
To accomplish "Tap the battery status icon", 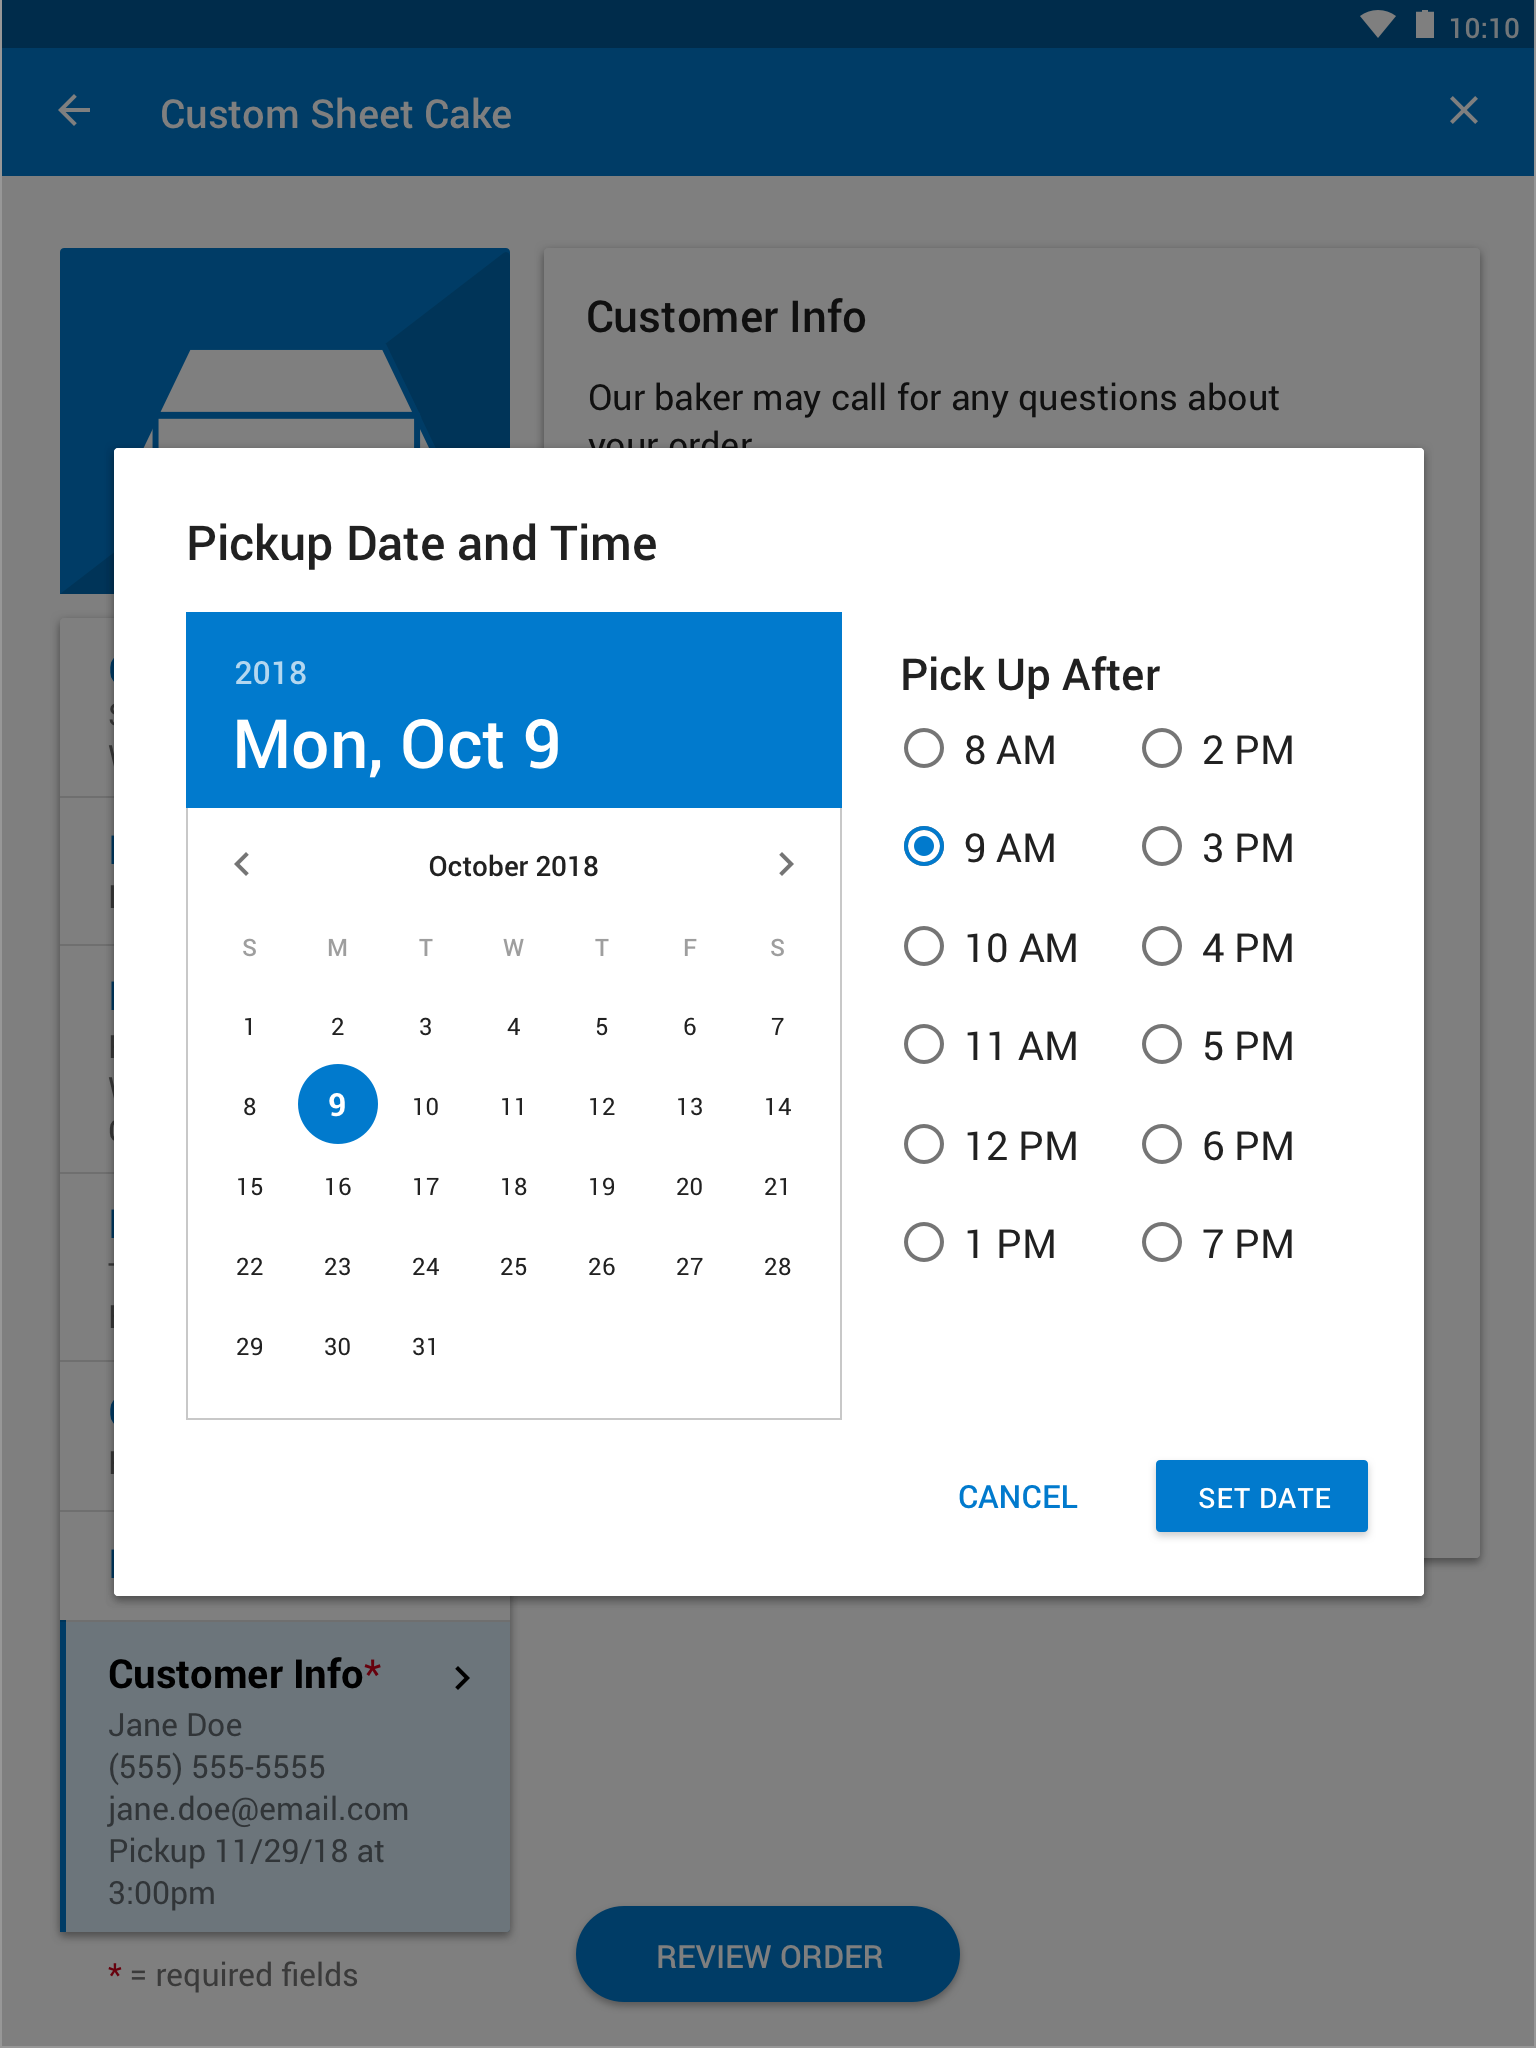I will pos(1425,25).
